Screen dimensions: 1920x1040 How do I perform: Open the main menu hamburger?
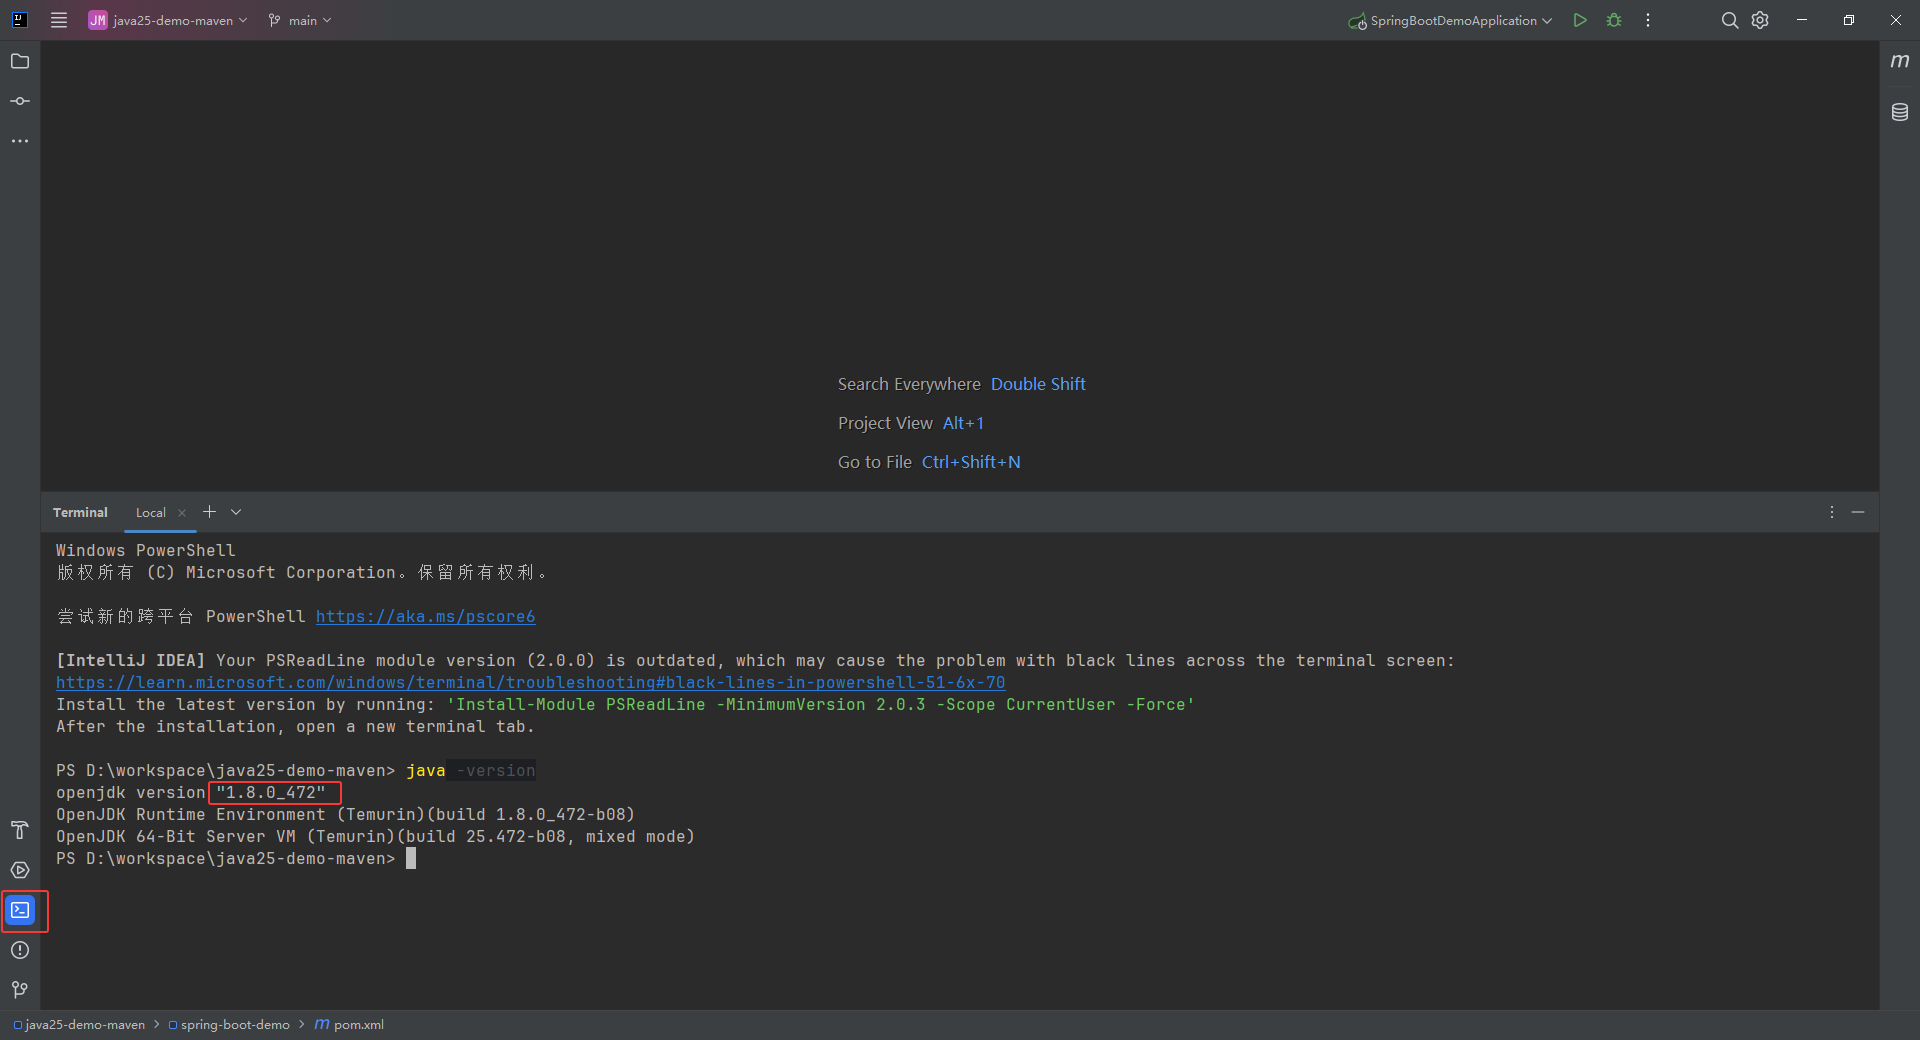[x=58, y=20]
